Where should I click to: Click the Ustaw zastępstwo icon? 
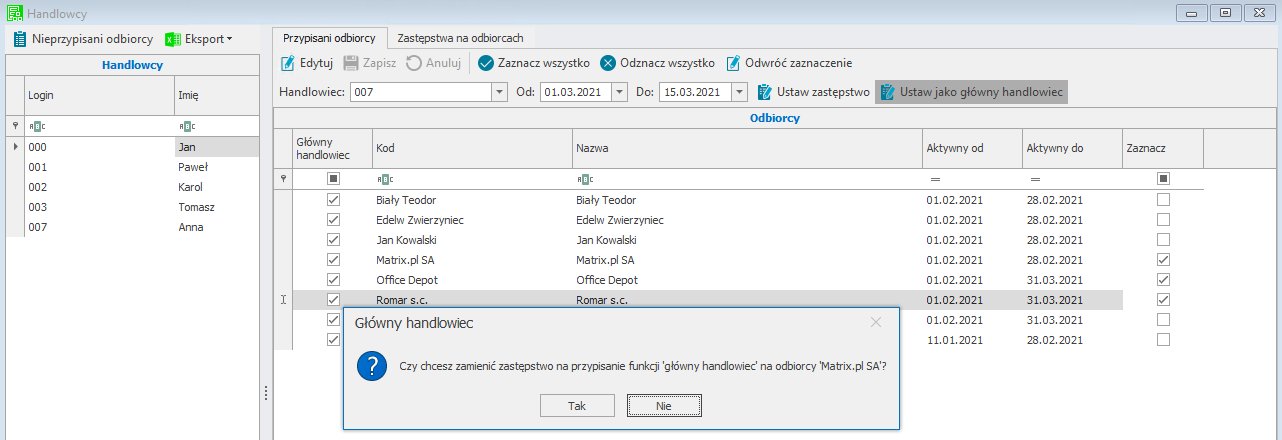(765, 92)
